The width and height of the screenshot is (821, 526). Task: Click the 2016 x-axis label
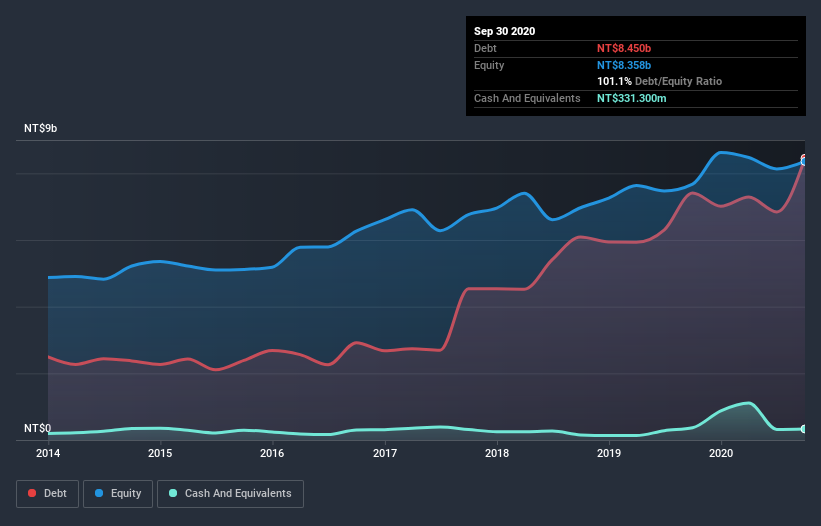pyautogui.click(x=272, y=453)
